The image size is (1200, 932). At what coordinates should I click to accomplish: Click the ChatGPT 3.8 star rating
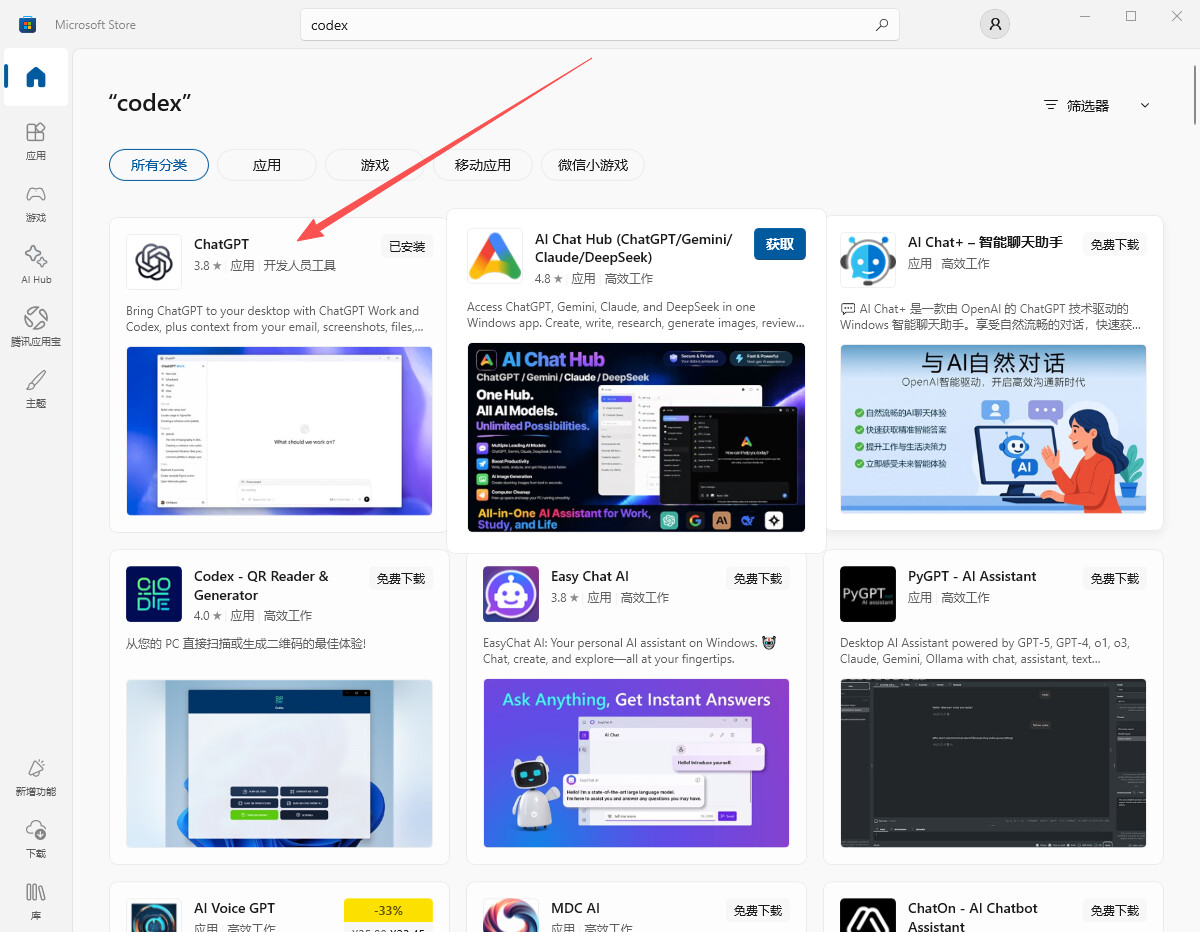click(x=208, y=266)
